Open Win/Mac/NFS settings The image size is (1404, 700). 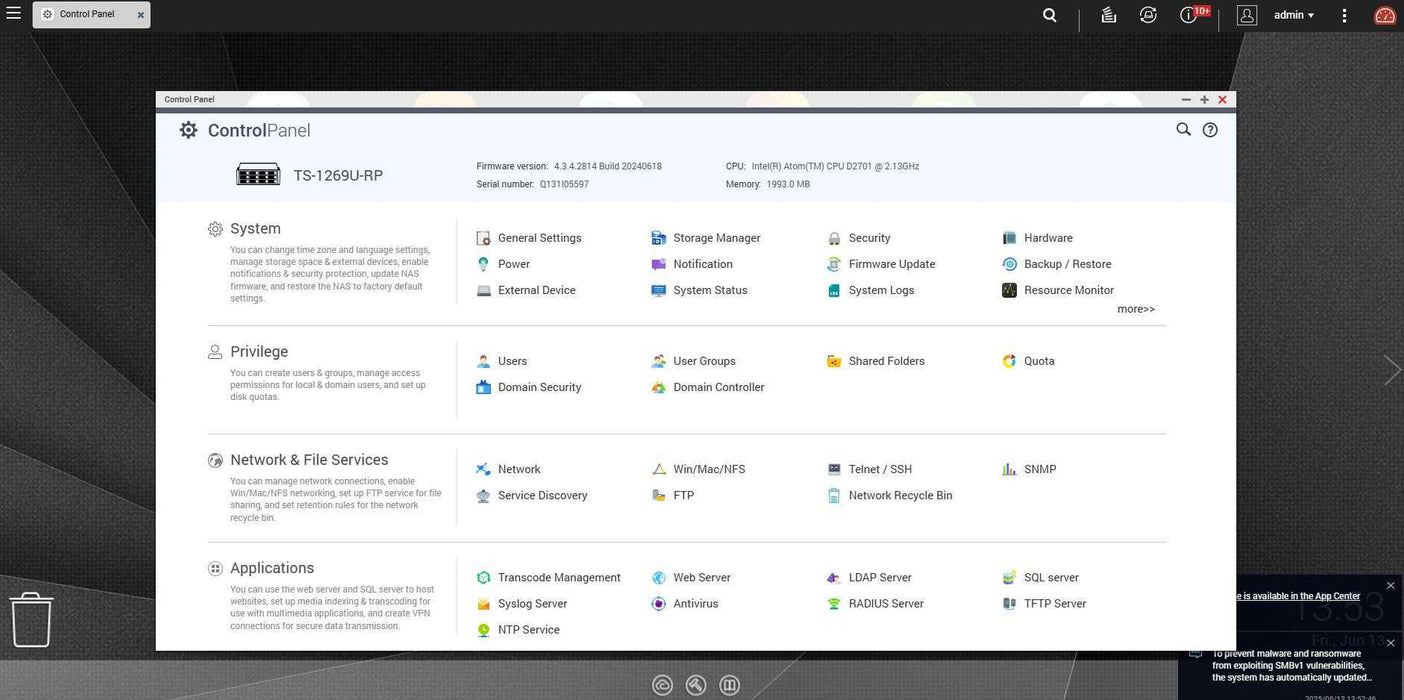(698, 469)
